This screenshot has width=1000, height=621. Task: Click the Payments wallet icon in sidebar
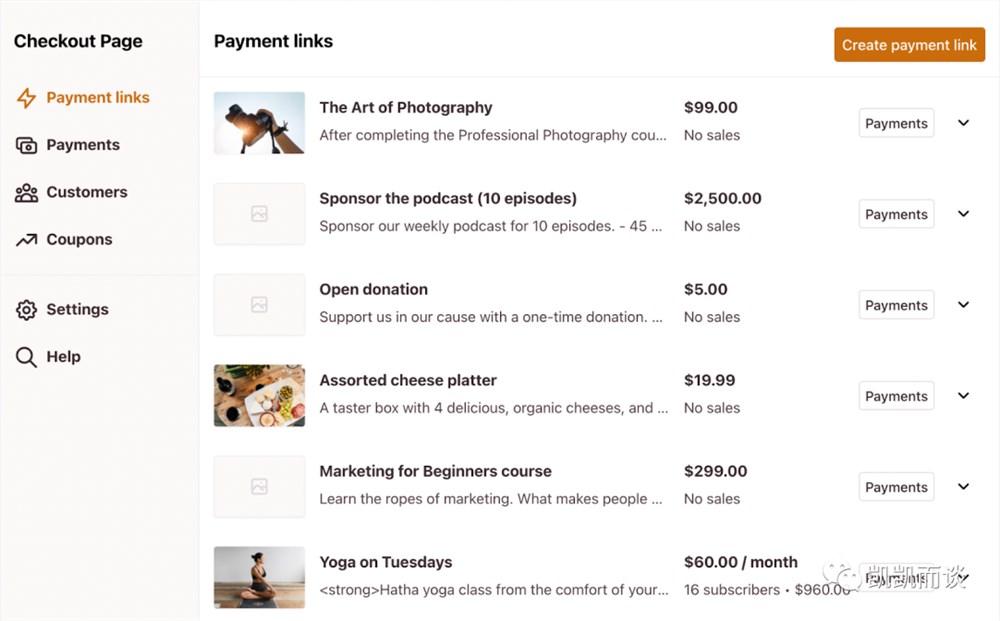(26, 145)
